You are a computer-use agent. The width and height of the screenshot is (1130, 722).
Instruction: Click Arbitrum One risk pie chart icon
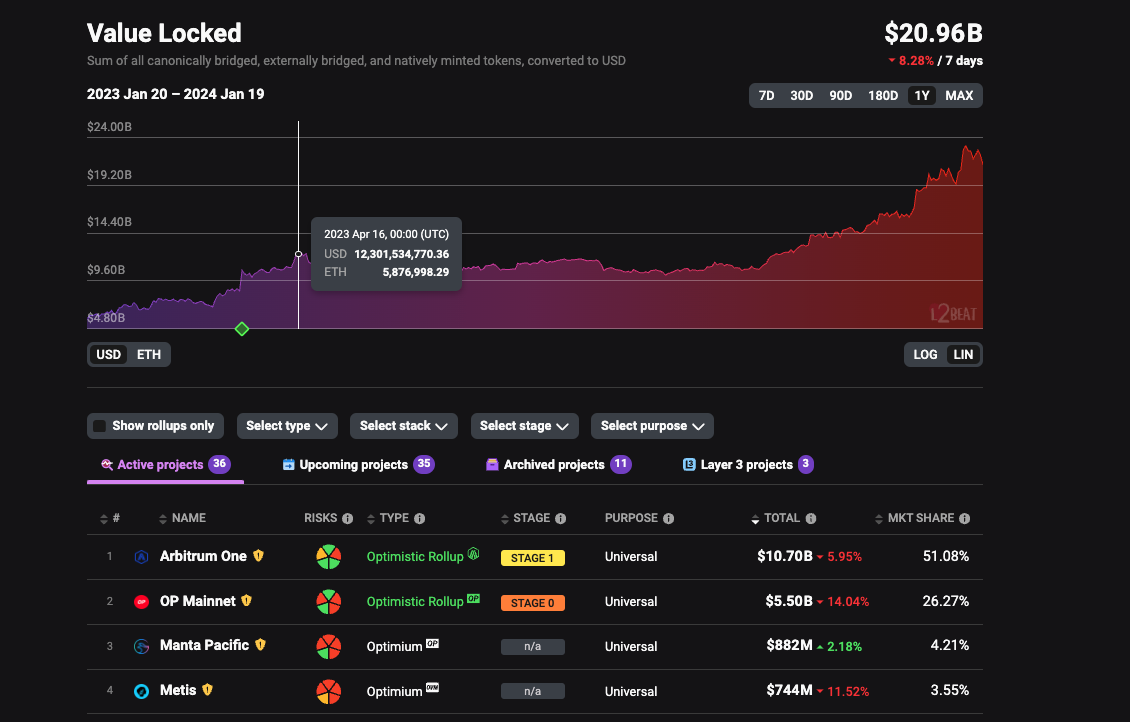[328, 556]
